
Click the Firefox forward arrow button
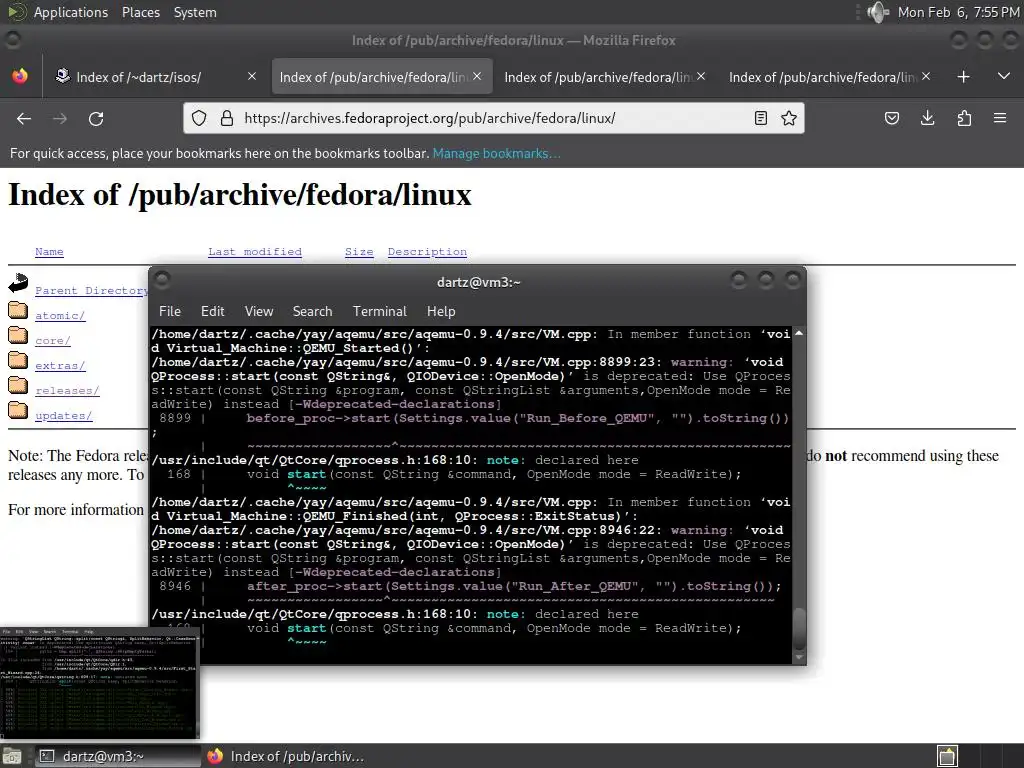pyautogui.click(x=60, y=118)
